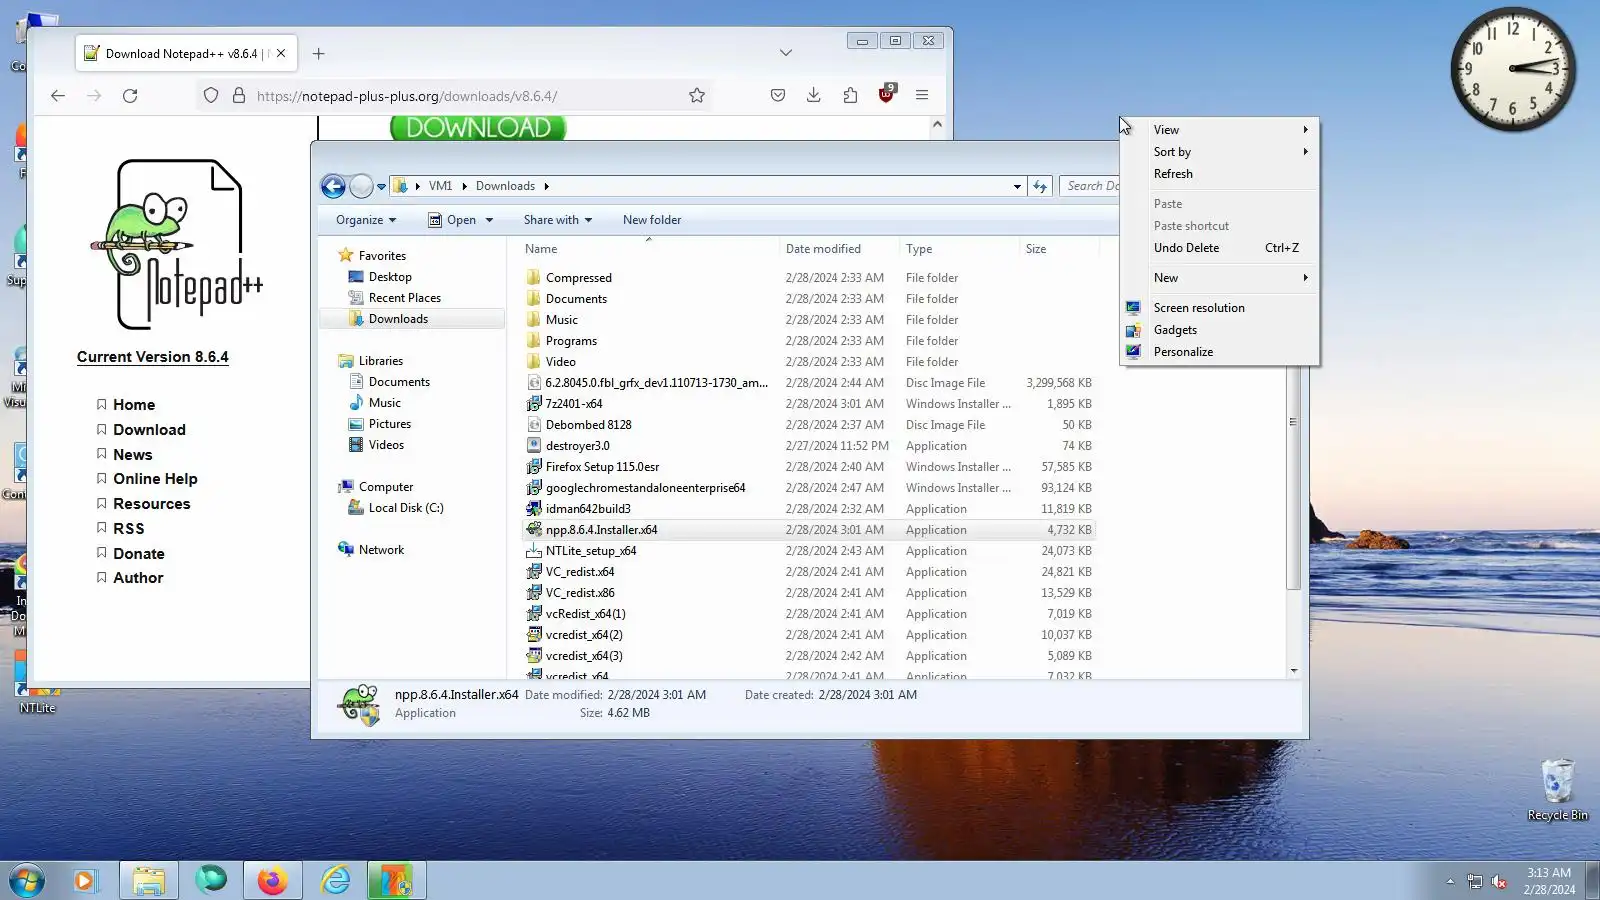Screen dimensions: 1600x900
Task: Open New submenu in context menu
Action: point(1220,278)
